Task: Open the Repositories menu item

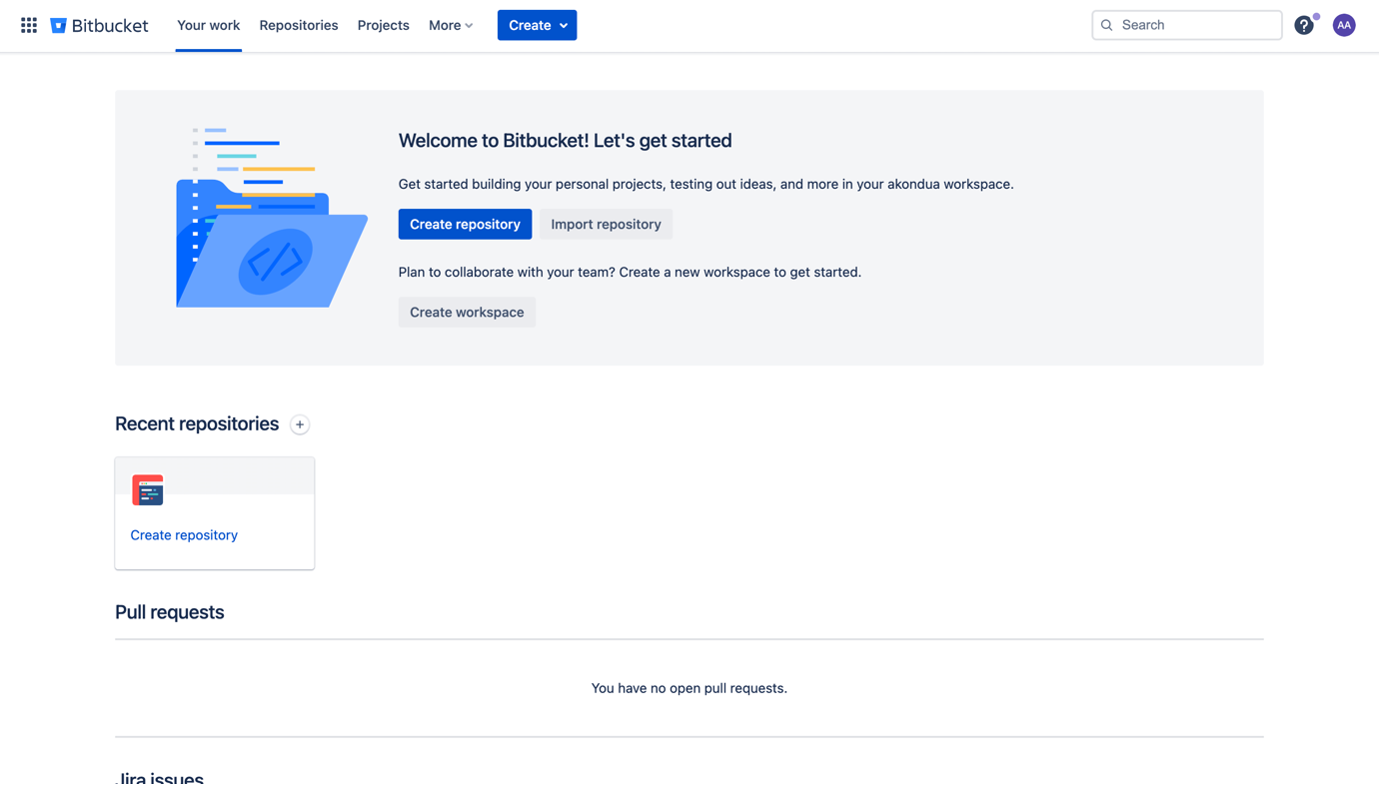Action: pos(298,25)
